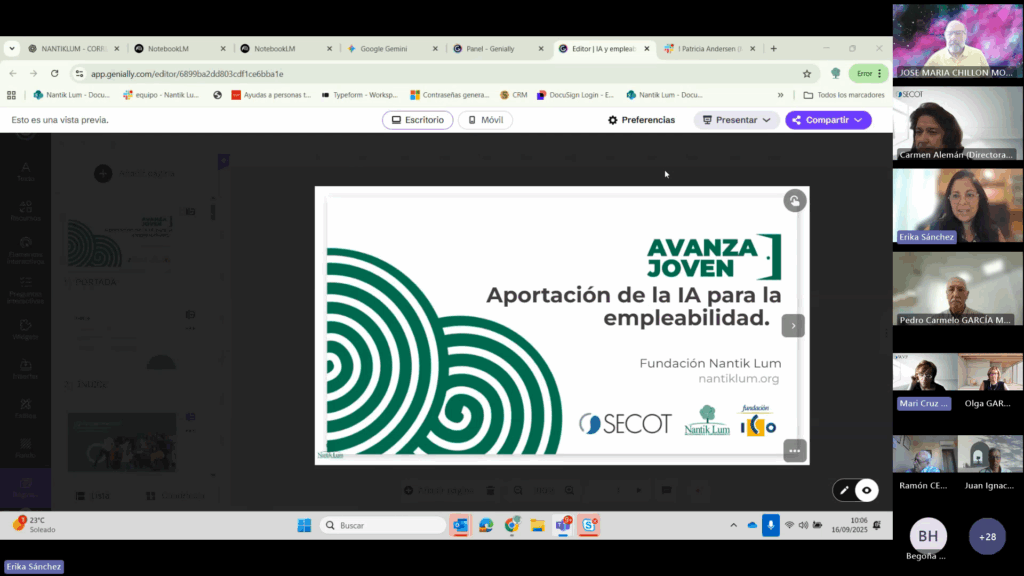Screen dimensions: 1024x576
Task: Select the eye preview mode toggle
Action: click(867, 490)
